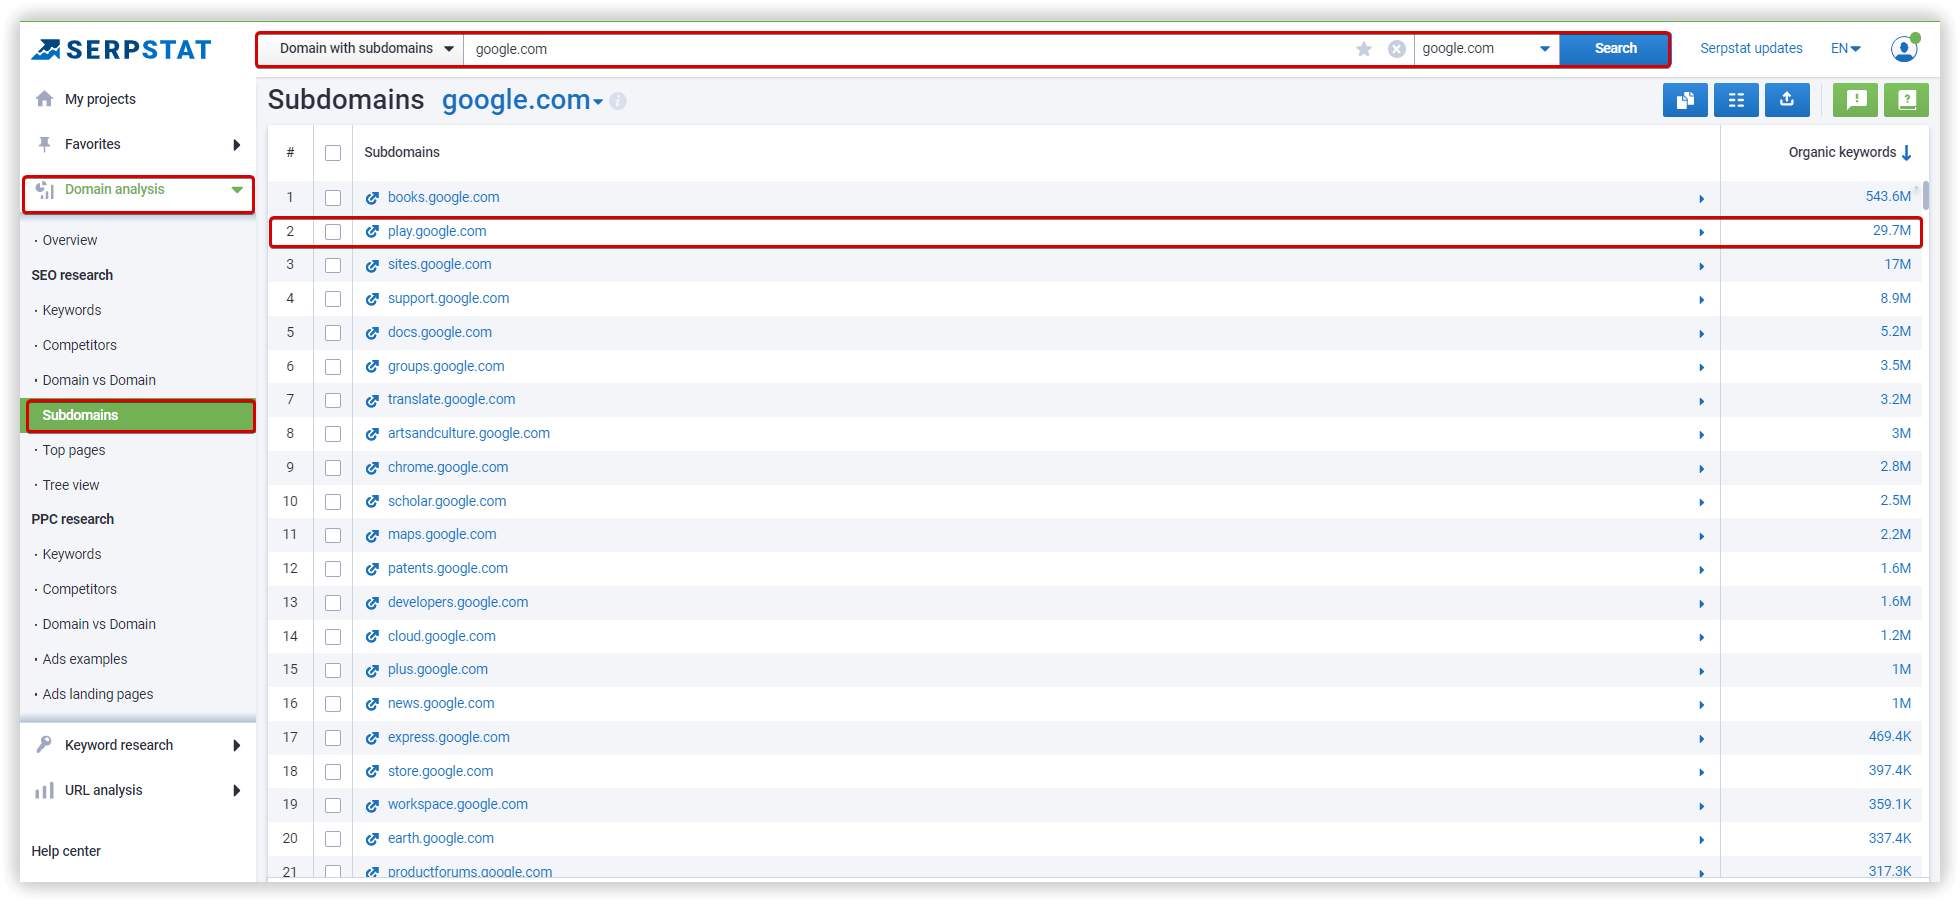Check the box for plus.google.com
The image size is (1960, 902).
[333, 670]
